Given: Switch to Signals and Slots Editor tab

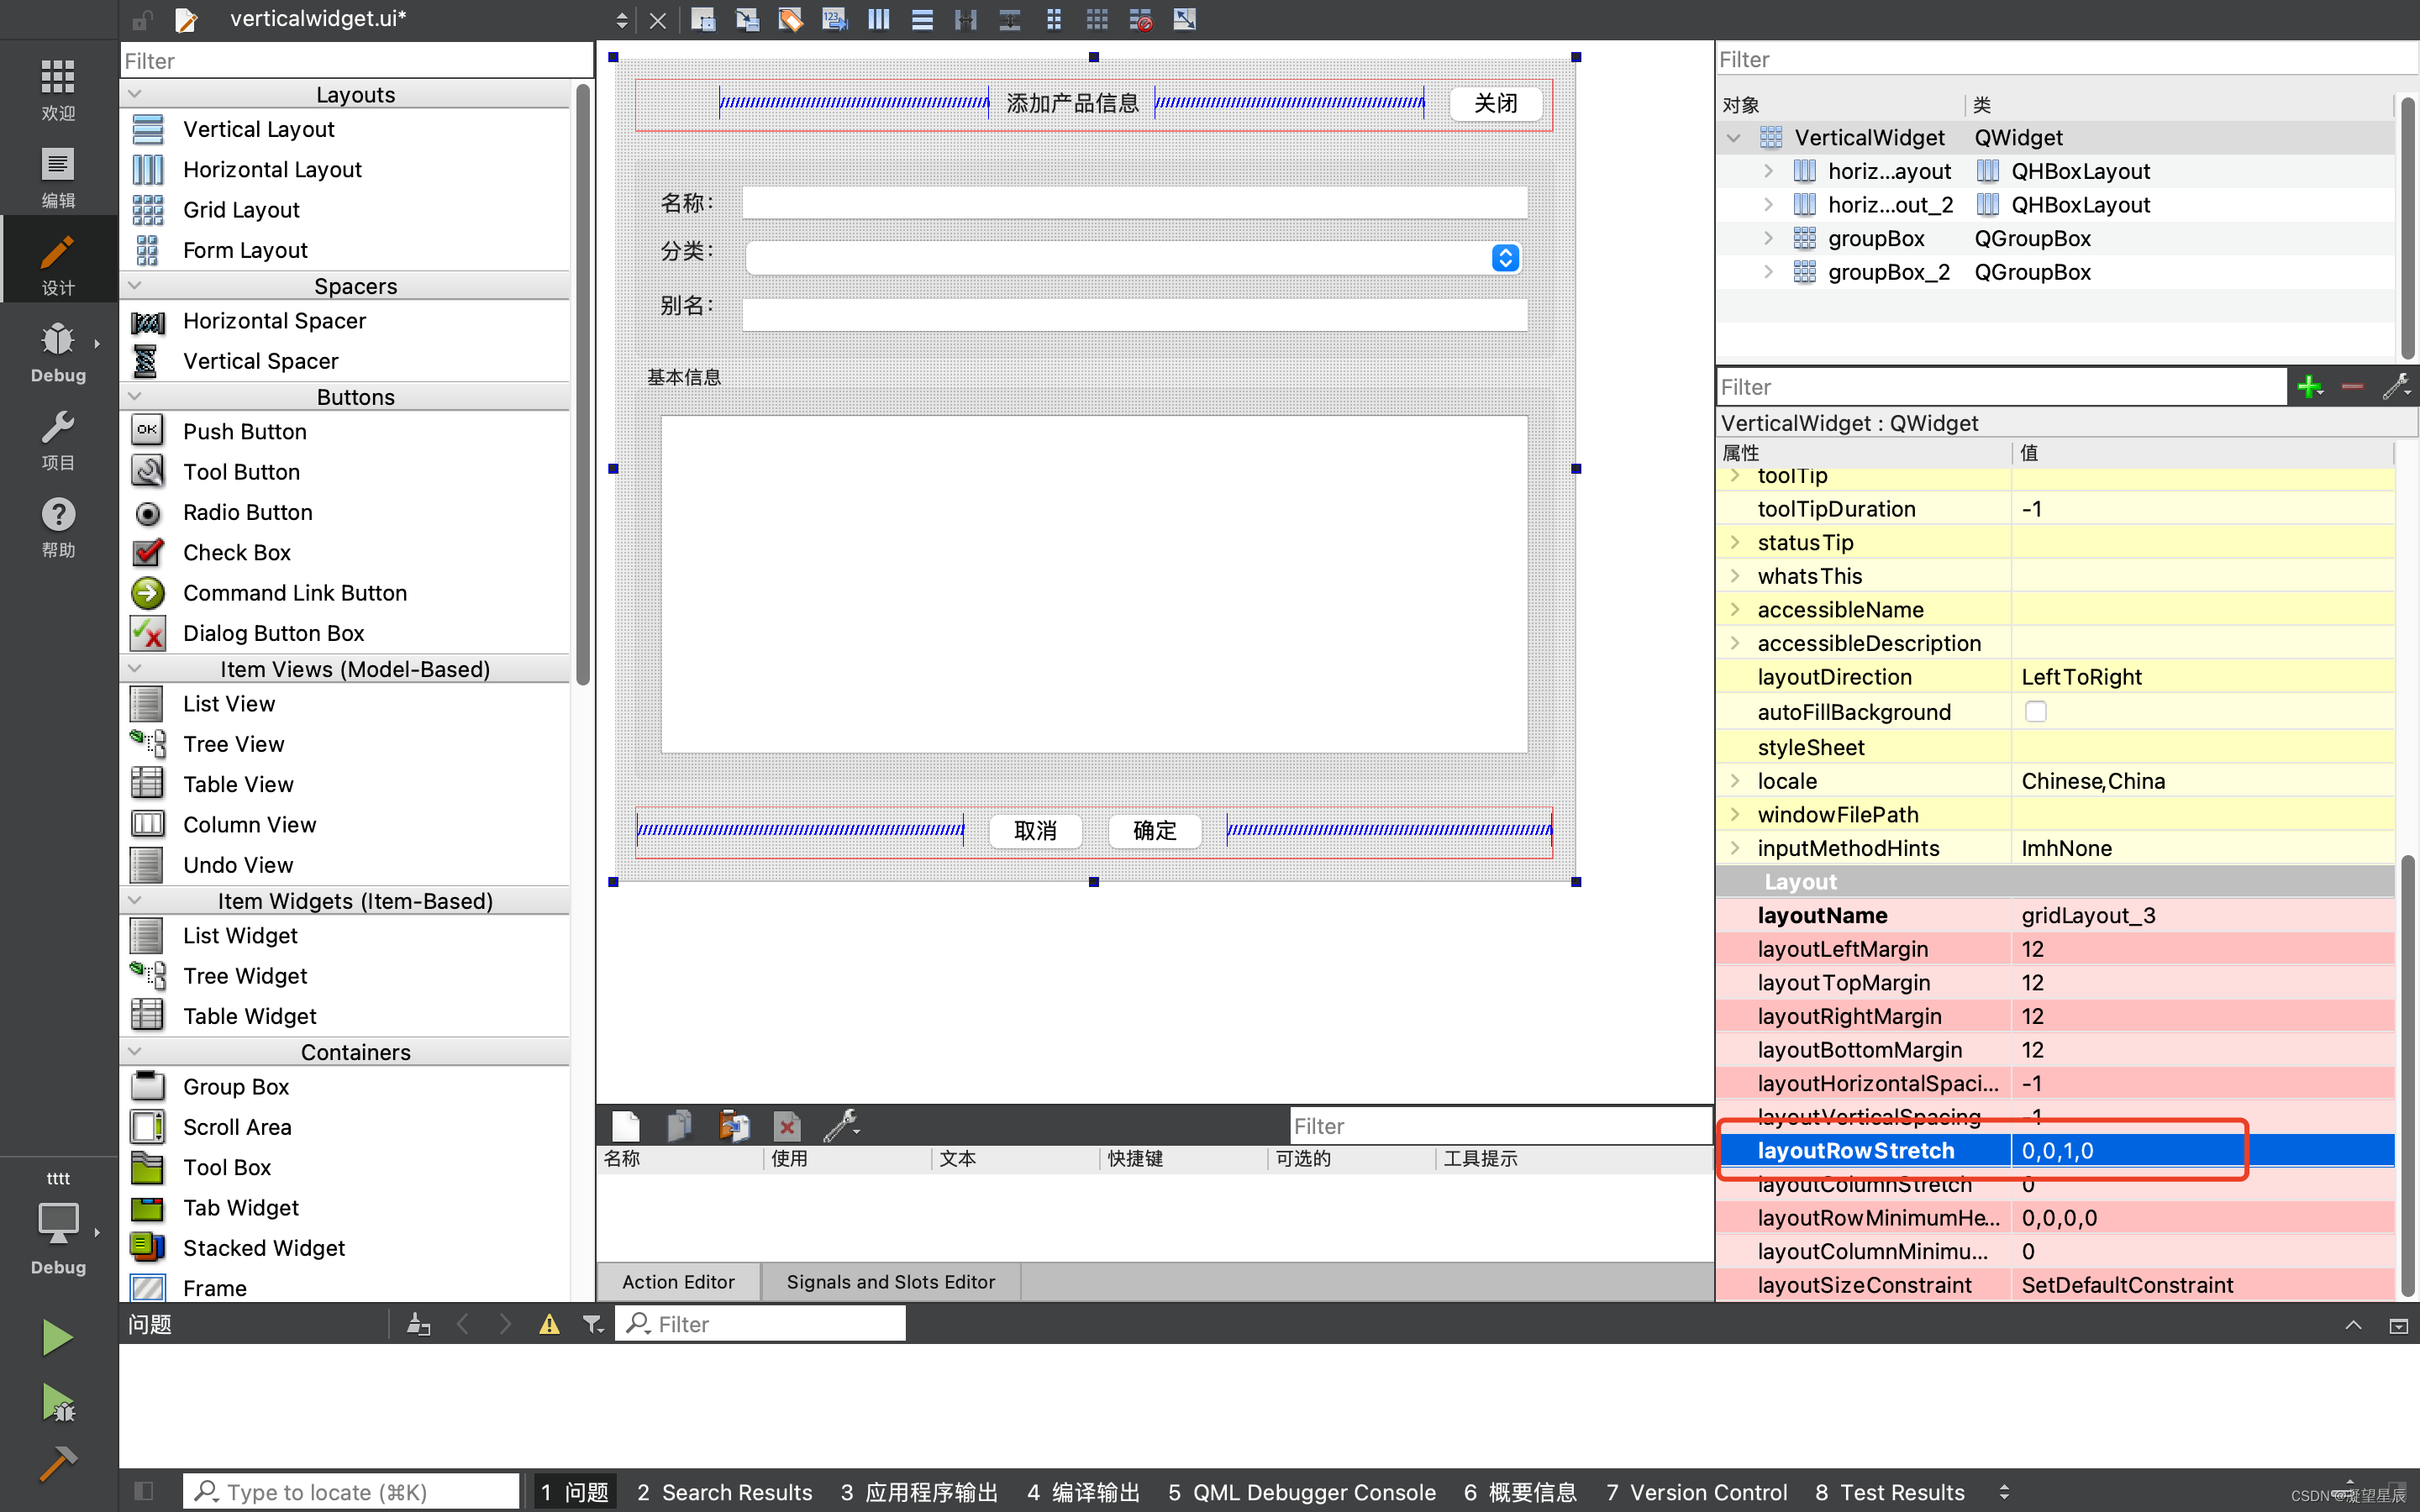Looking at the screenshot, I should point(890,1281).
